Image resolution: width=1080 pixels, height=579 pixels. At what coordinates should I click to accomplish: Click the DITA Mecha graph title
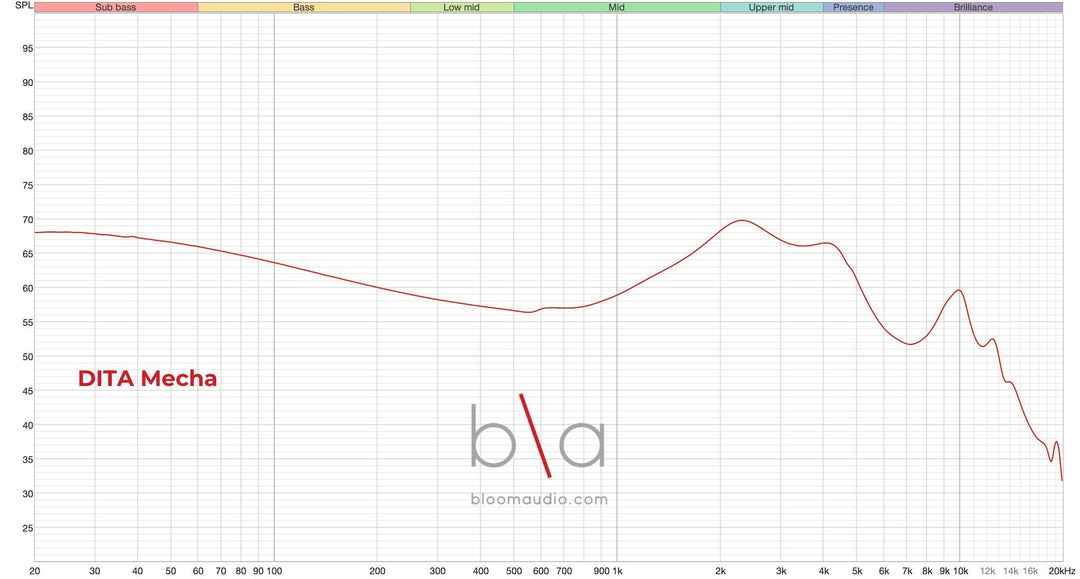147,378
